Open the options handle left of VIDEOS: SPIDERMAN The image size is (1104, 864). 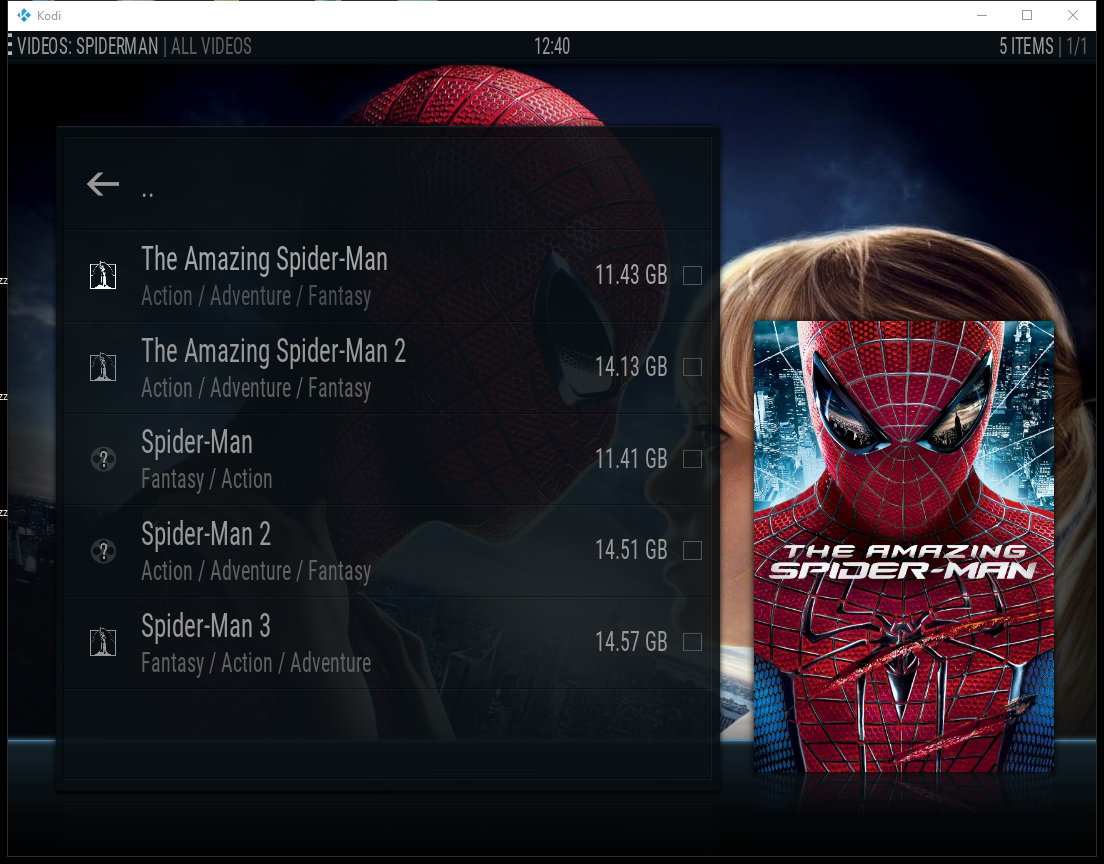[x=10, y=46]
